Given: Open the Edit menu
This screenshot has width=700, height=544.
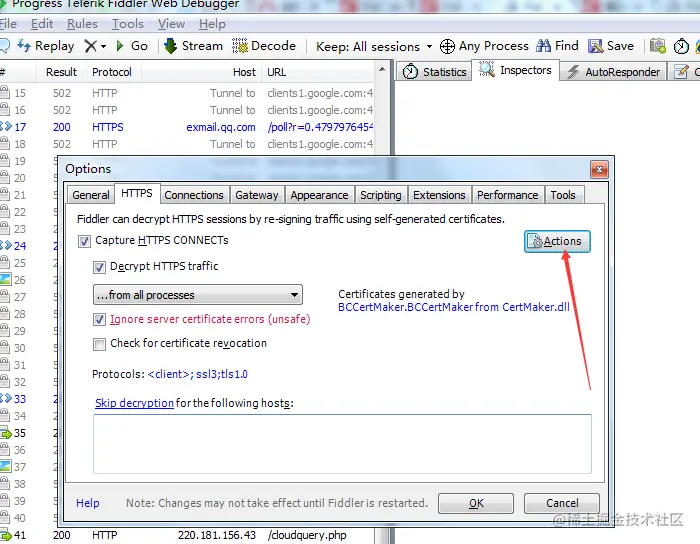Looking at the screenshot, I should coord(42,24).
